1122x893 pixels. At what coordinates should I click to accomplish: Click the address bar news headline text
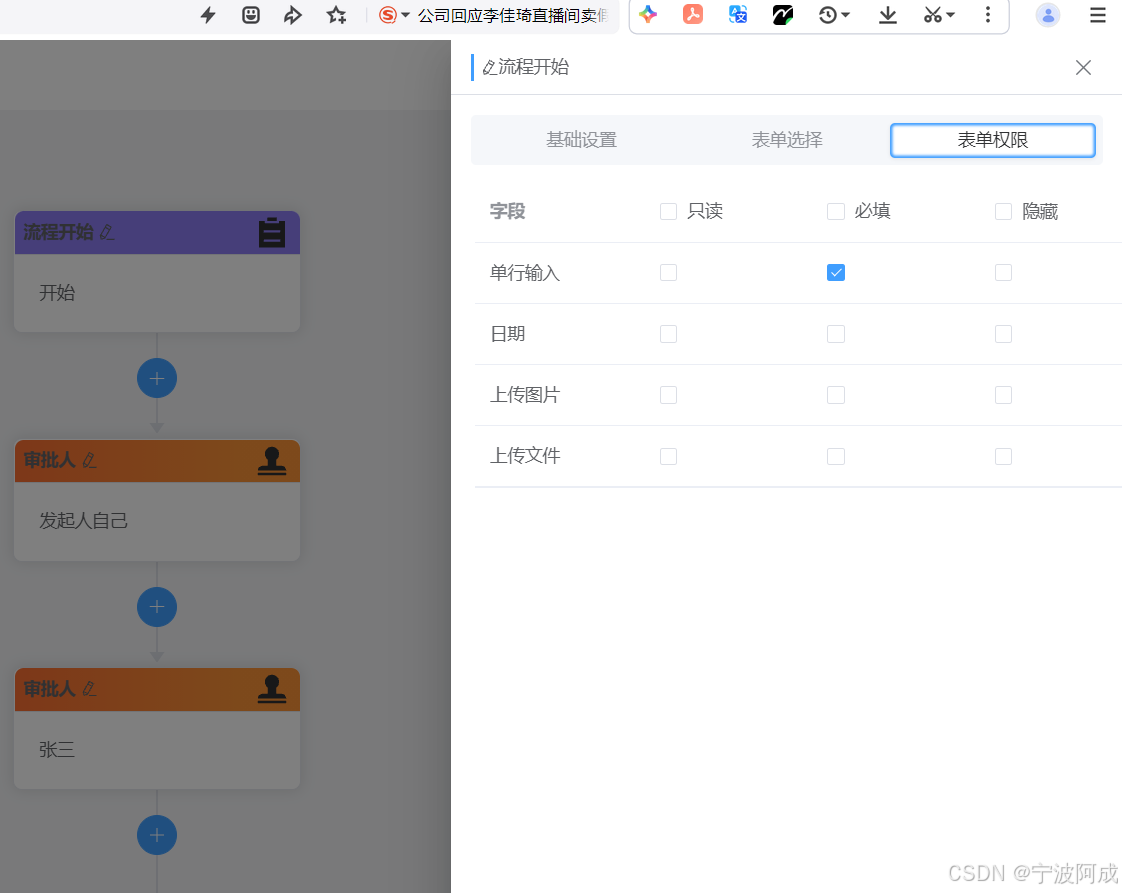512,15
